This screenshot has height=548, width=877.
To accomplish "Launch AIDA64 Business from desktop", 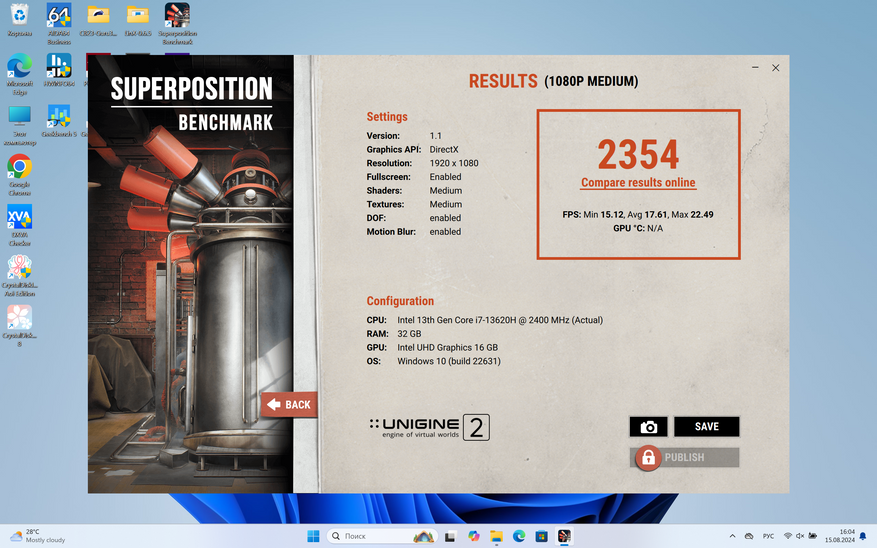I will click(x=59, y=24).
